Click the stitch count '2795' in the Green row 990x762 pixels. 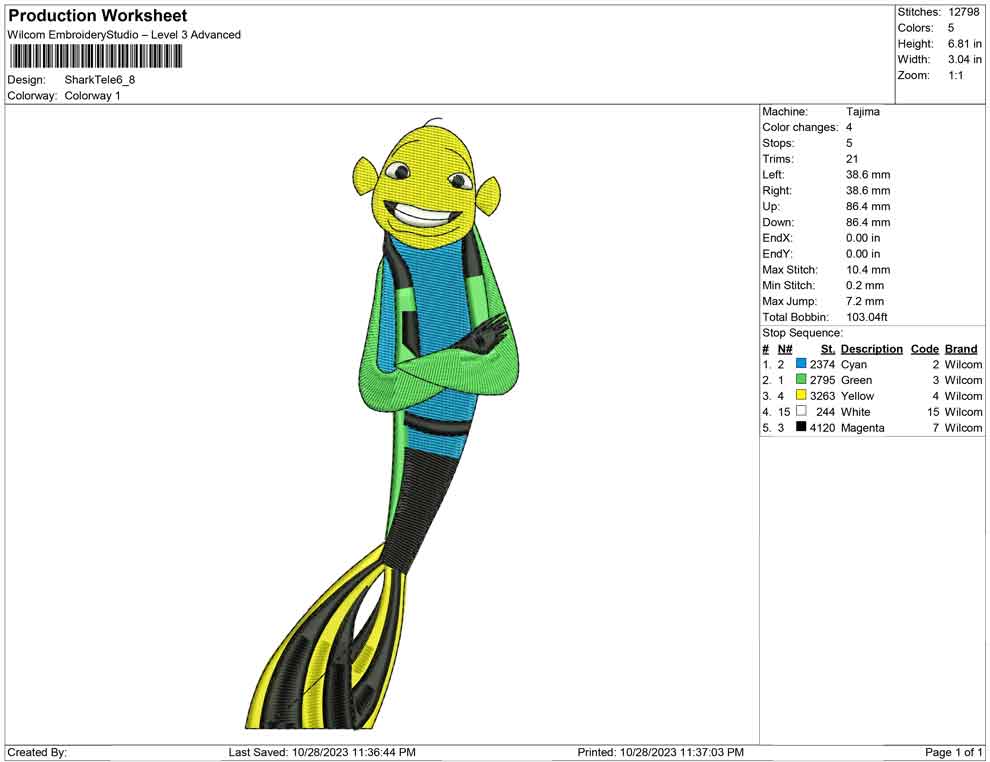coord(822,381)
